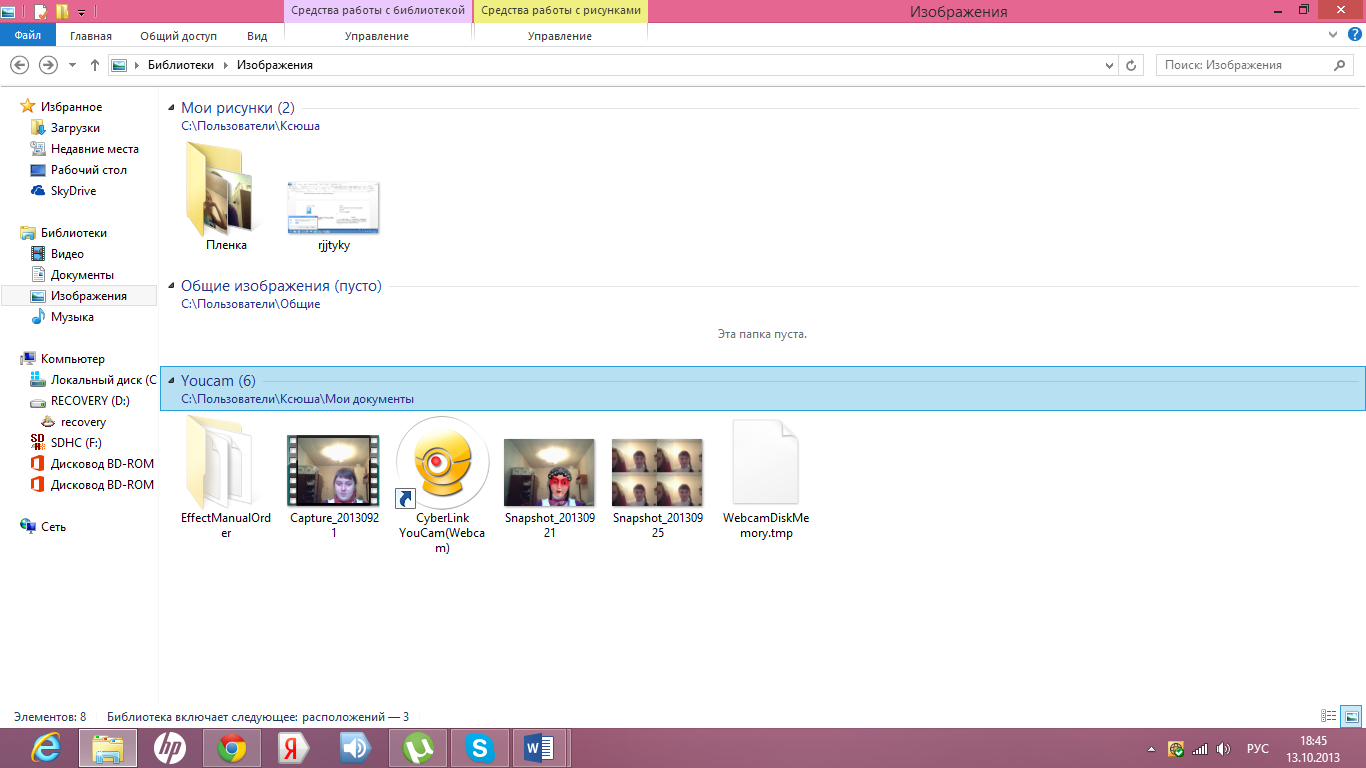Click the Forward navigation arrow
This screenshot has height=768, width=1366.
(48, 65)
